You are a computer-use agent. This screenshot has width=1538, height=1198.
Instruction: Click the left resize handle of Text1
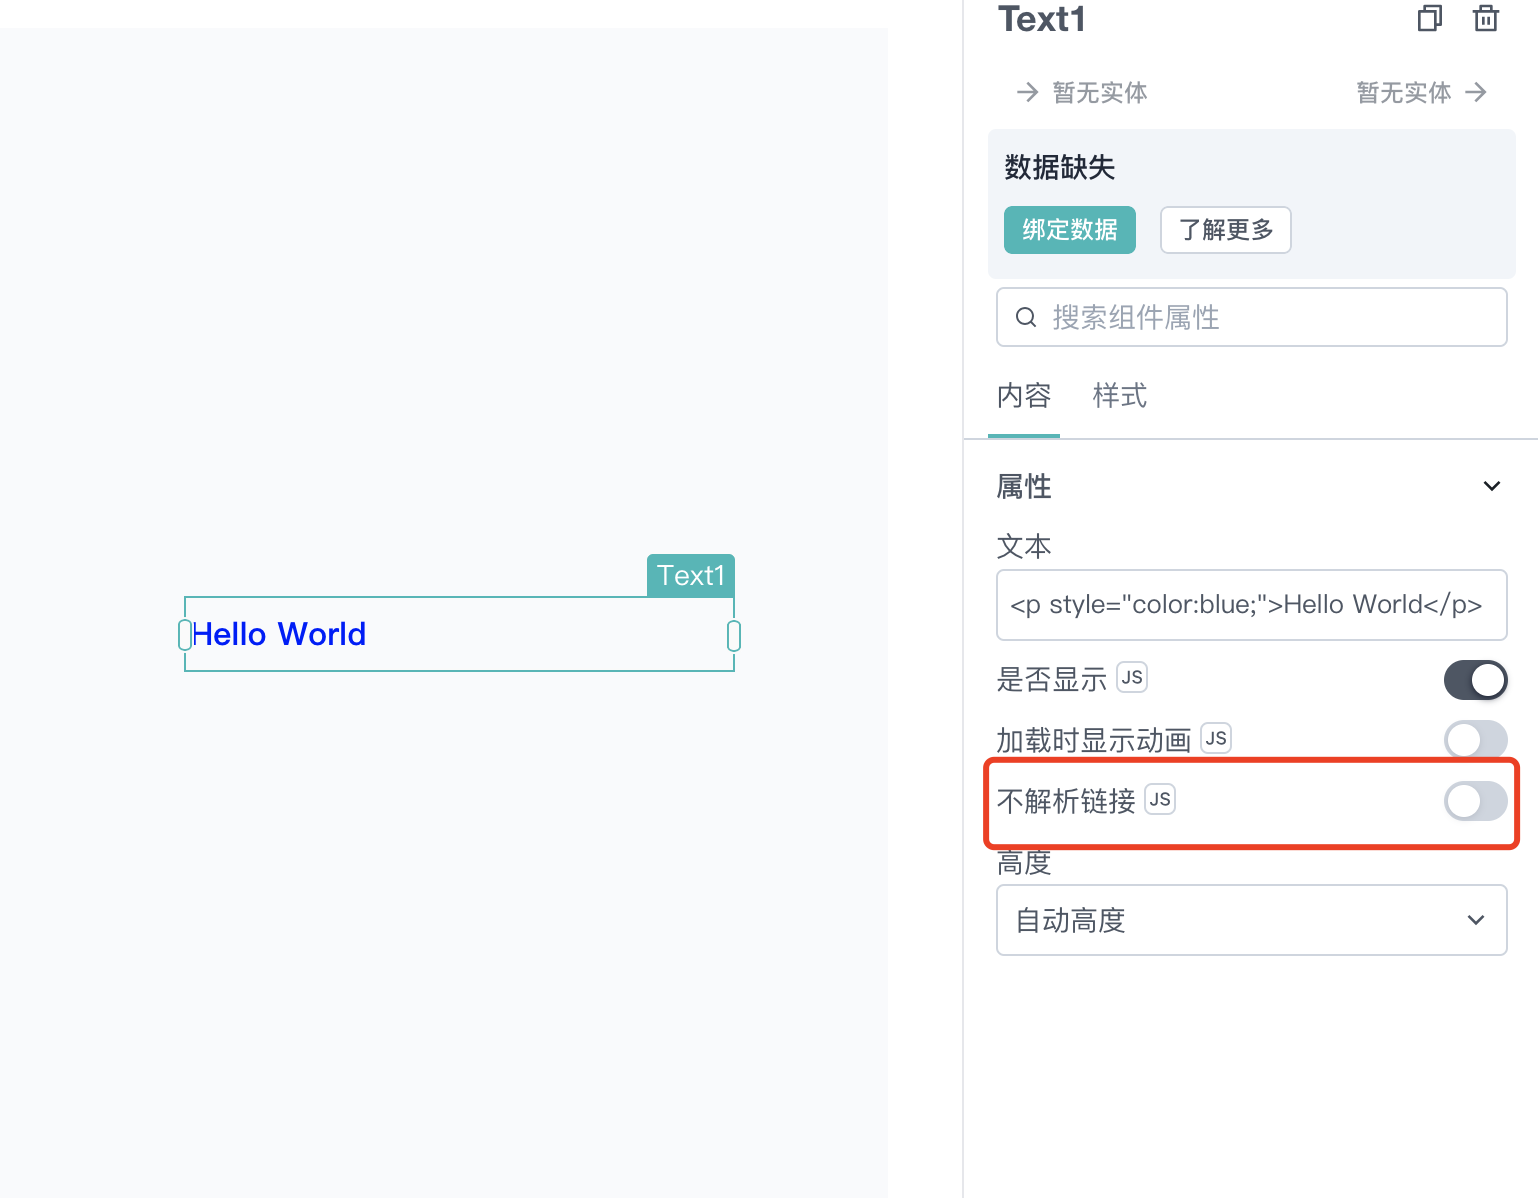[185, 635]
